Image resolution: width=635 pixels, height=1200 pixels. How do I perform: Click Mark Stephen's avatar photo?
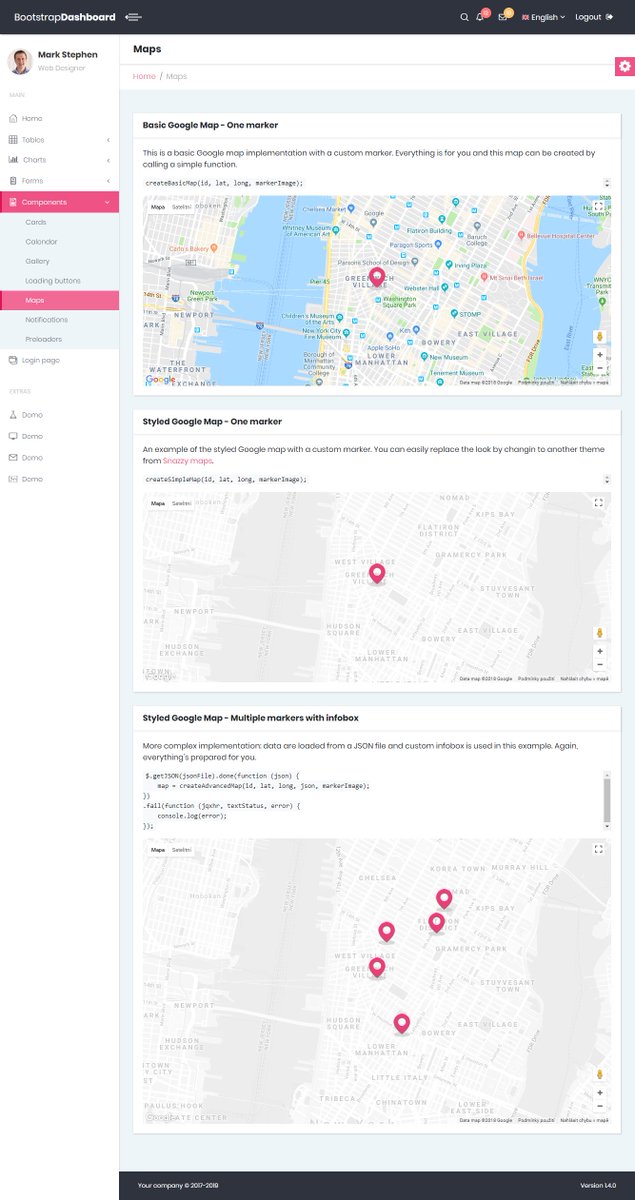pyautogui.click(x=19, y=62)
